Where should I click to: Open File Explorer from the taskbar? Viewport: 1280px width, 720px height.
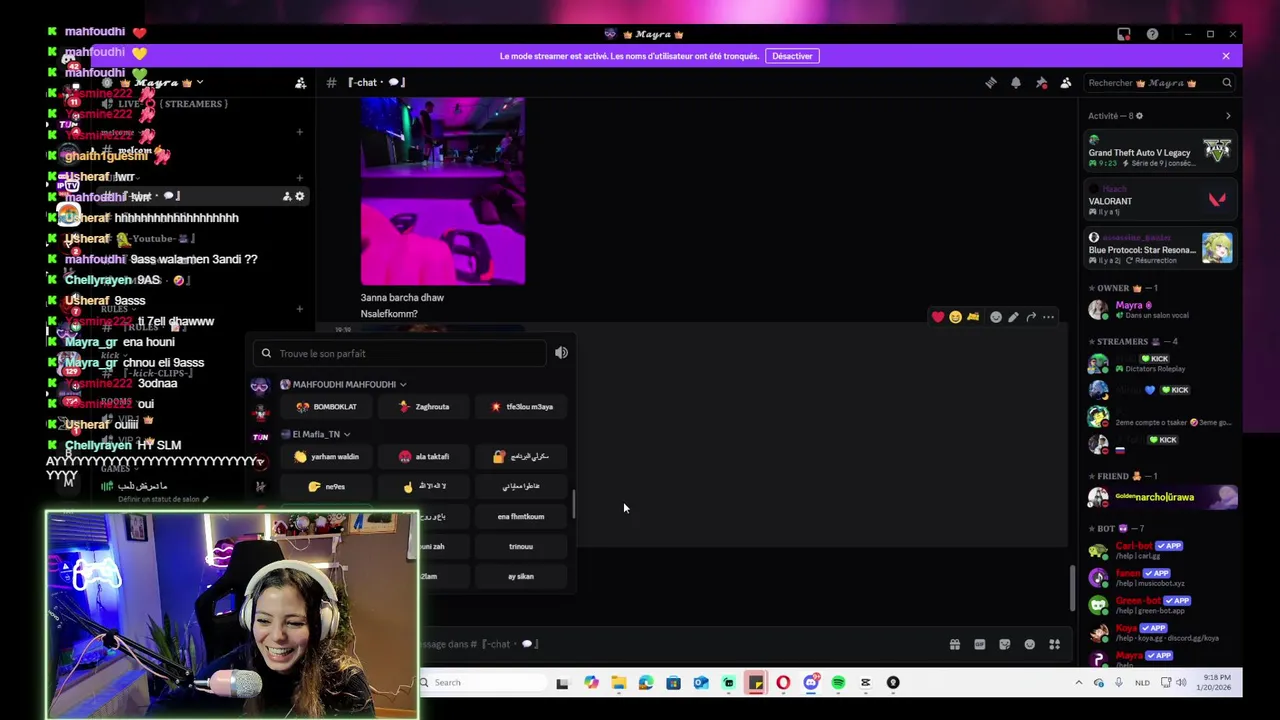tap(619, 683)
